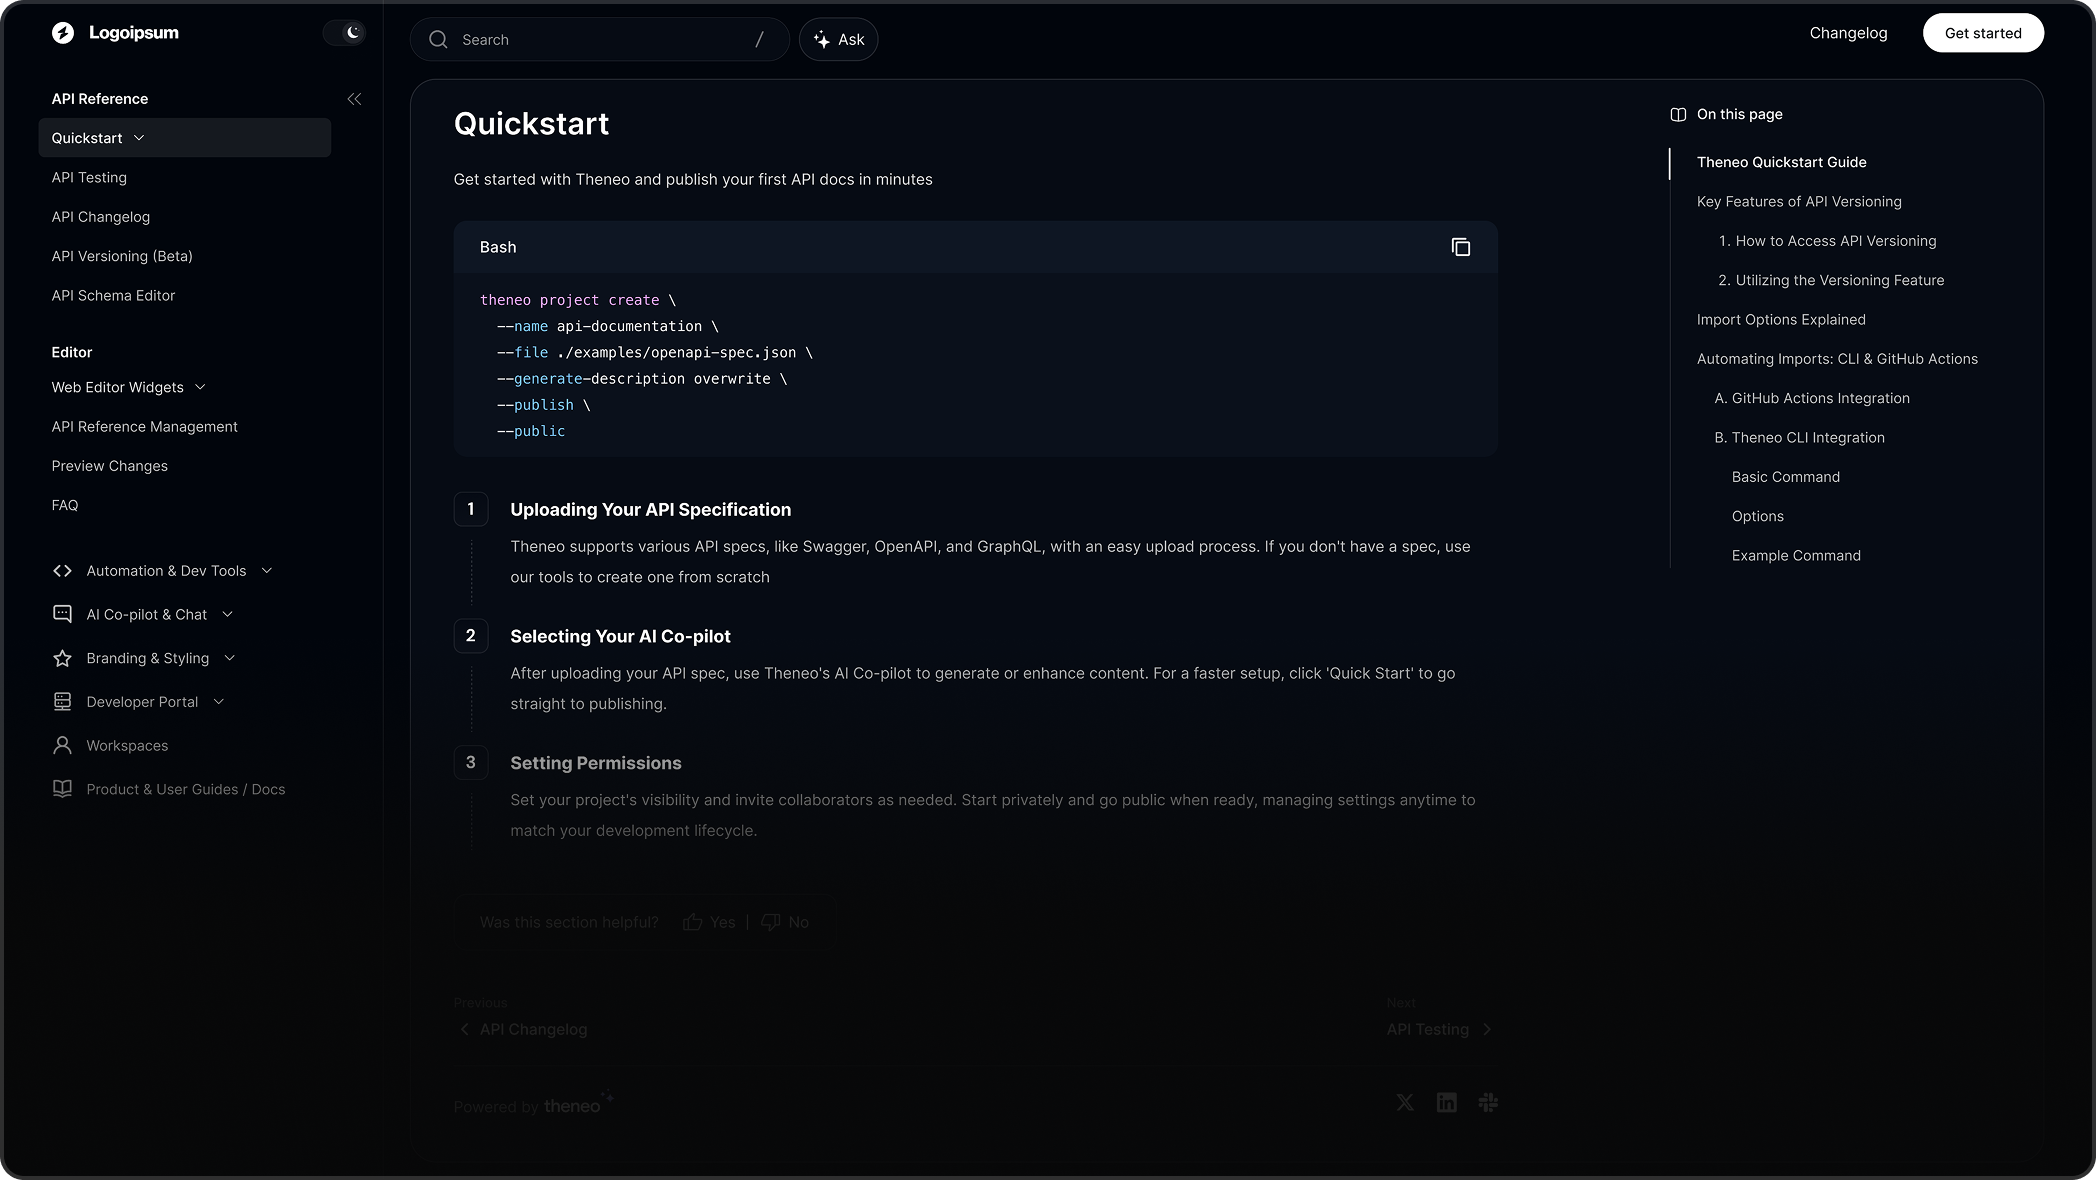The height and width of the screenshot is (1180, 2096).
Task: Go to API Schema Editor page
Action: 113,296
